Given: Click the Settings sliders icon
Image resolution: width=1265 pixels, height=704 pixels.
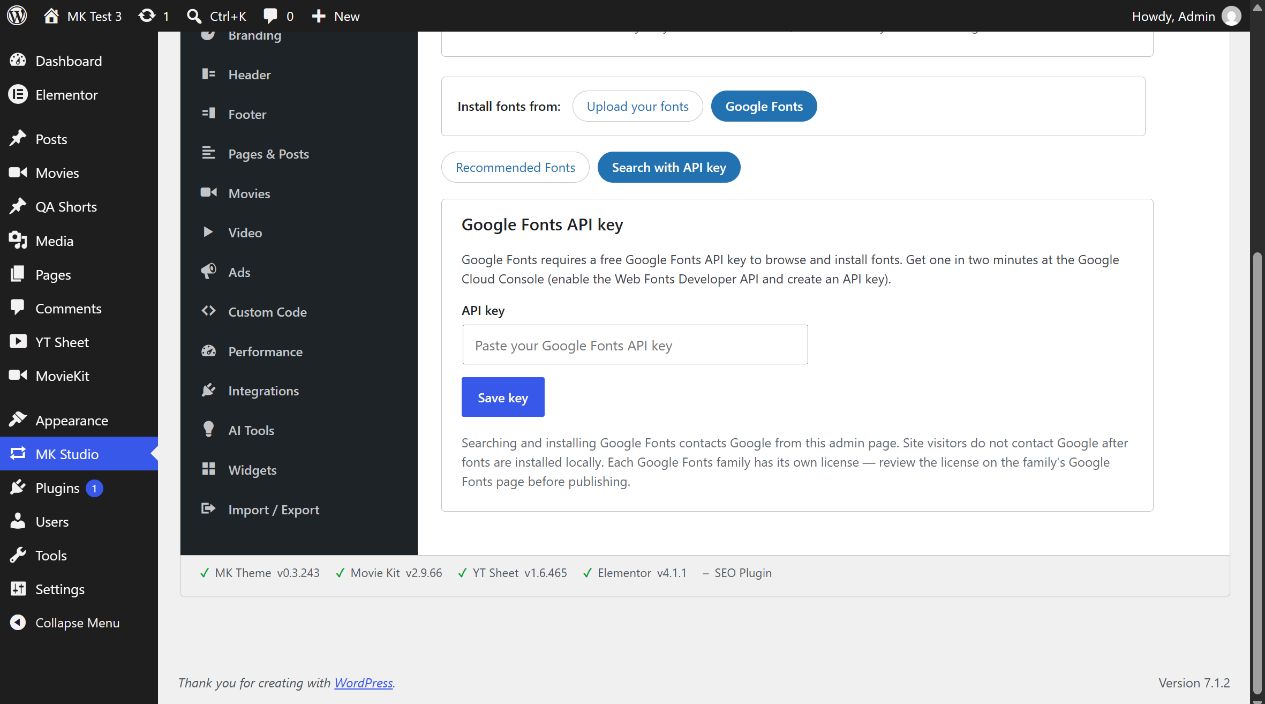Looking at the screenshot, I should click(x=17, y=590).
